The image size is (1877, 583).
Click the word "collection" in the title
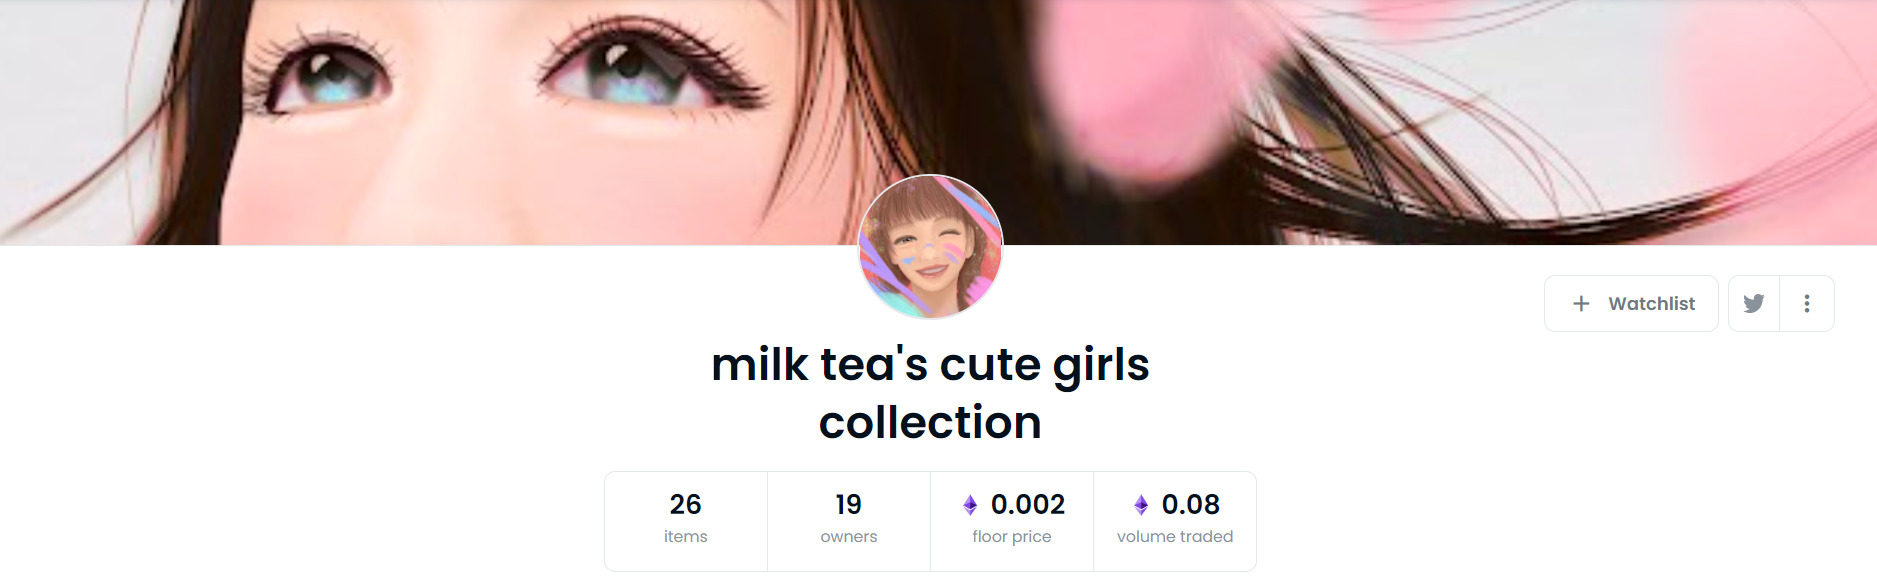point(930,422)
